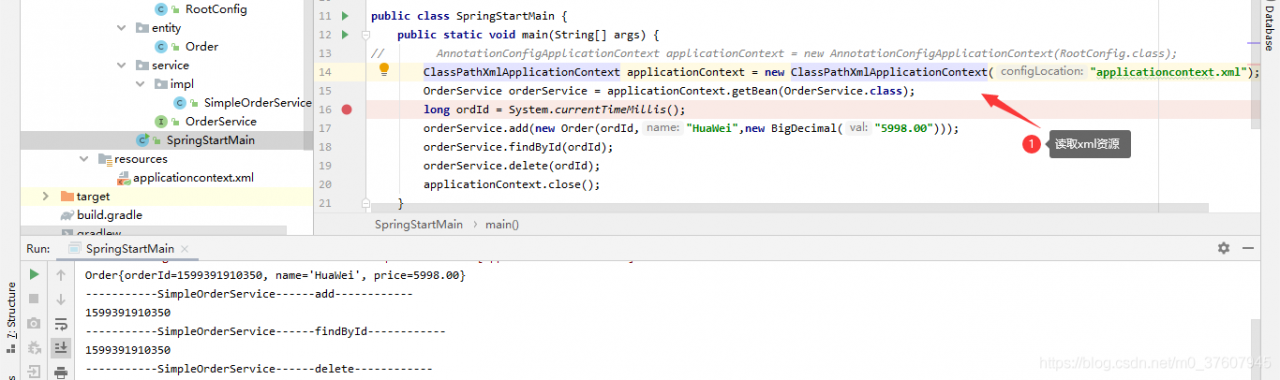Viewport: 1280px width, 380px height.
Task: Collapse the impl package
Action: (141, 84)
